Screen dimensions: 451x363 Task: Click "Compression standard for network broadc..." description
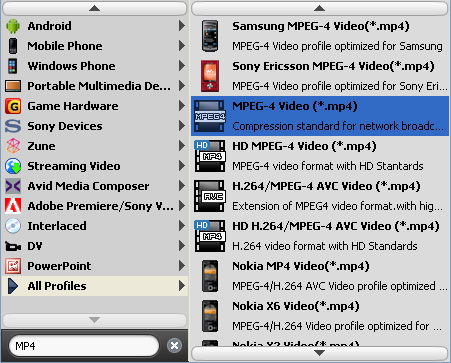coord(338,126)
